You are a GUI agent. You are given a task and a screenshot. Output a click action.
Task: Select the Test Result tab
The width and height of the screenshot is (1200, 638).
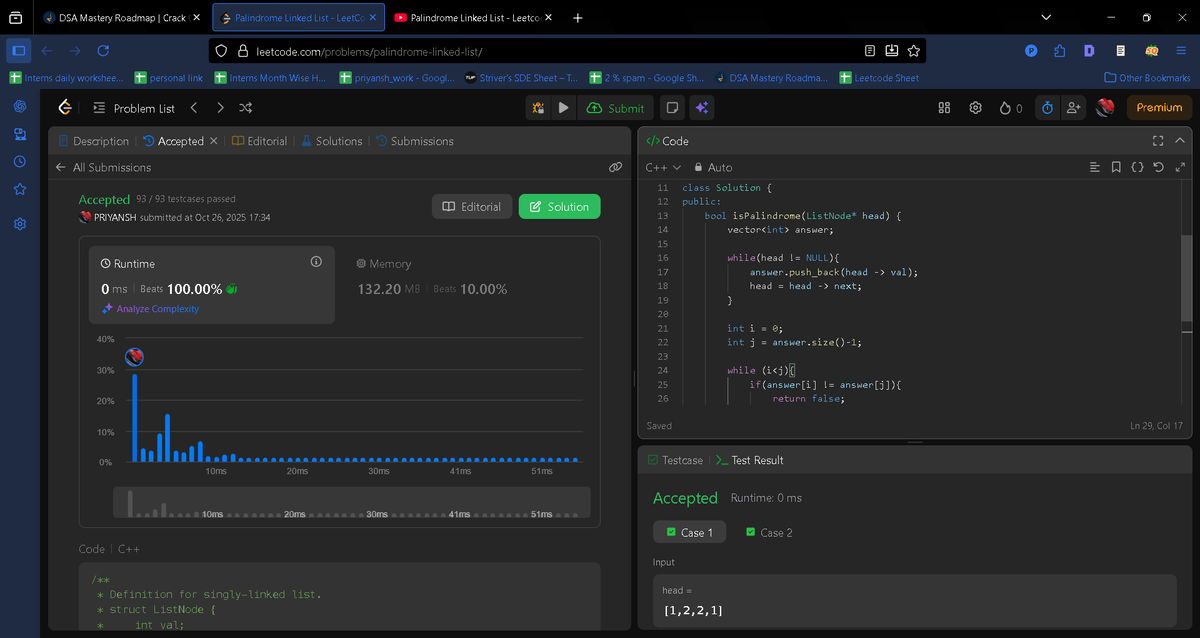pos(750,460)
